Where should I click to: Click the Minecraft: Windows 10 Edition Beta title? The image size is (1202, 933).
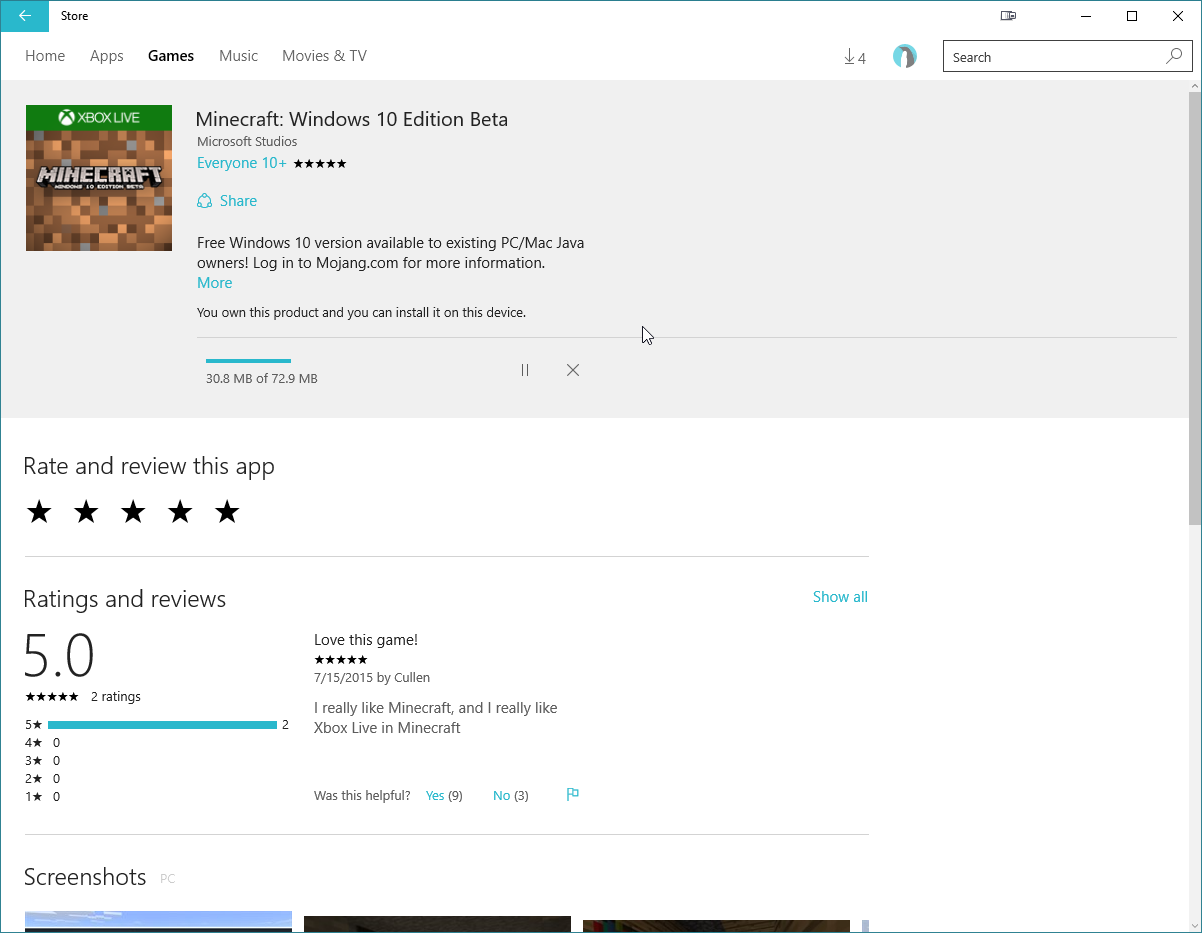(352, 119)
